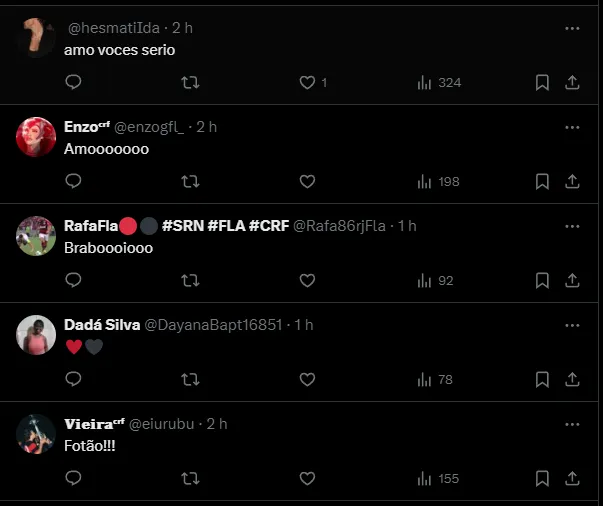Viewport: 603px width, 506px height.
Task: Like Dadá Silva's hearts tweet
Action: coord(307,379)
